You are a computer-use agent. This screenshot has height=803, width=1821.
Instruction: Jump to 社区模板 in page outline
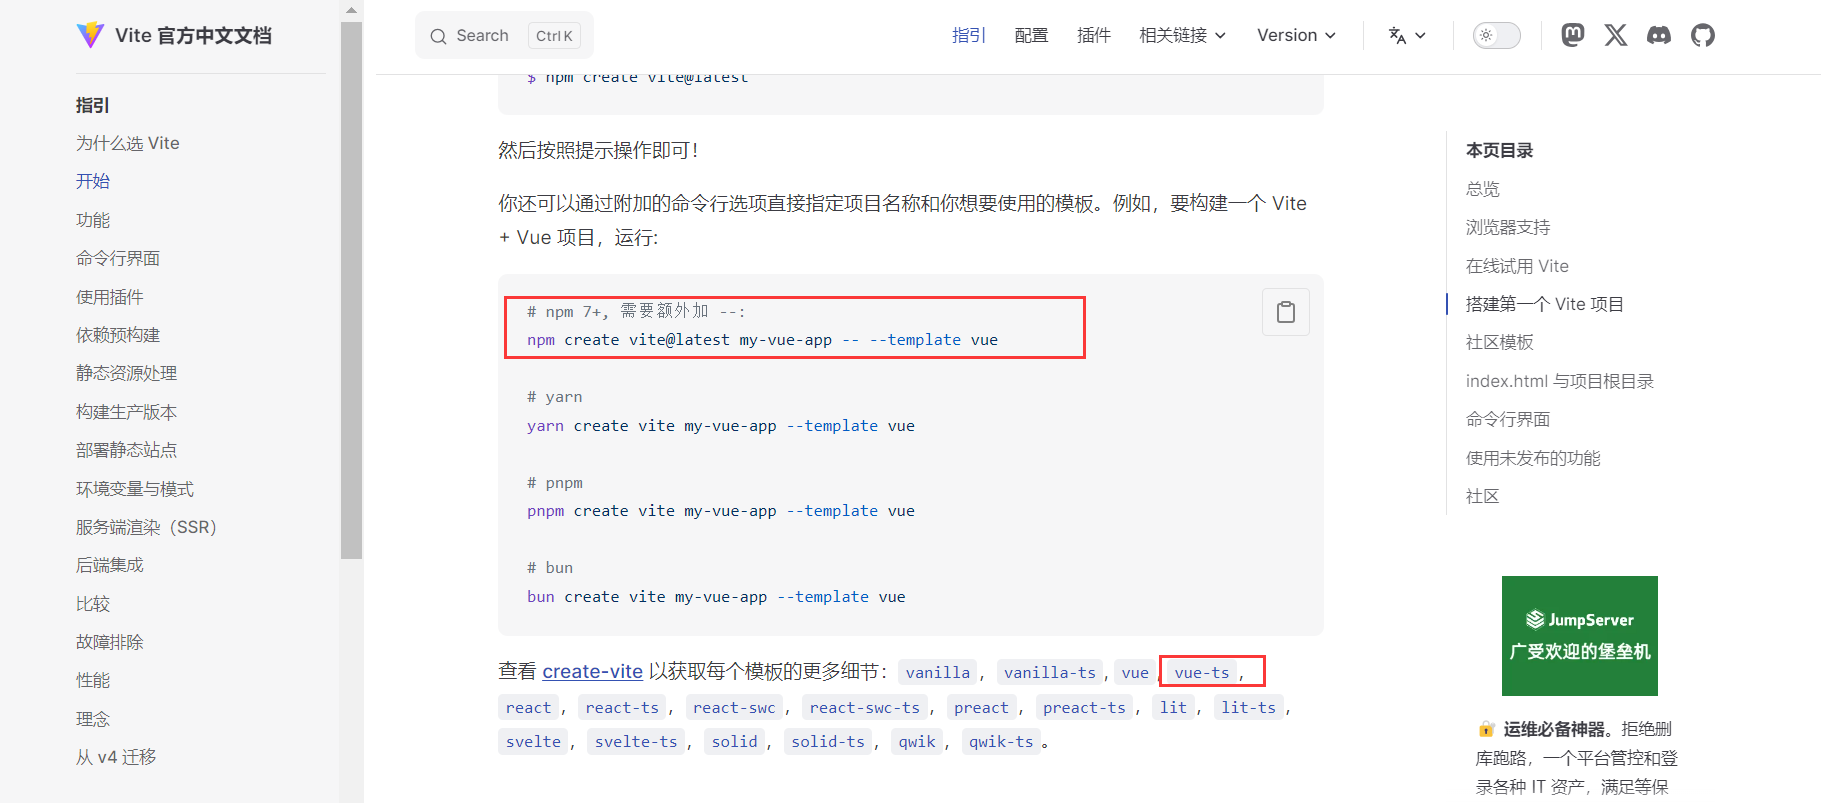click(1500, 342)
